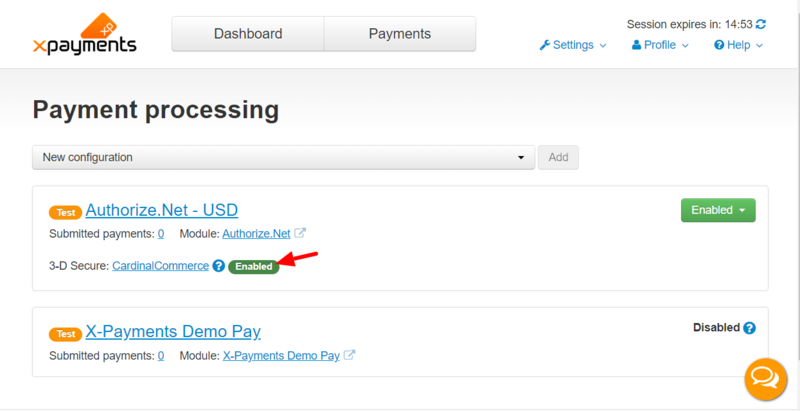Viewport: 800px width, 411px height.
Task: Click the Session expires in text
Action: click(689, 24)
